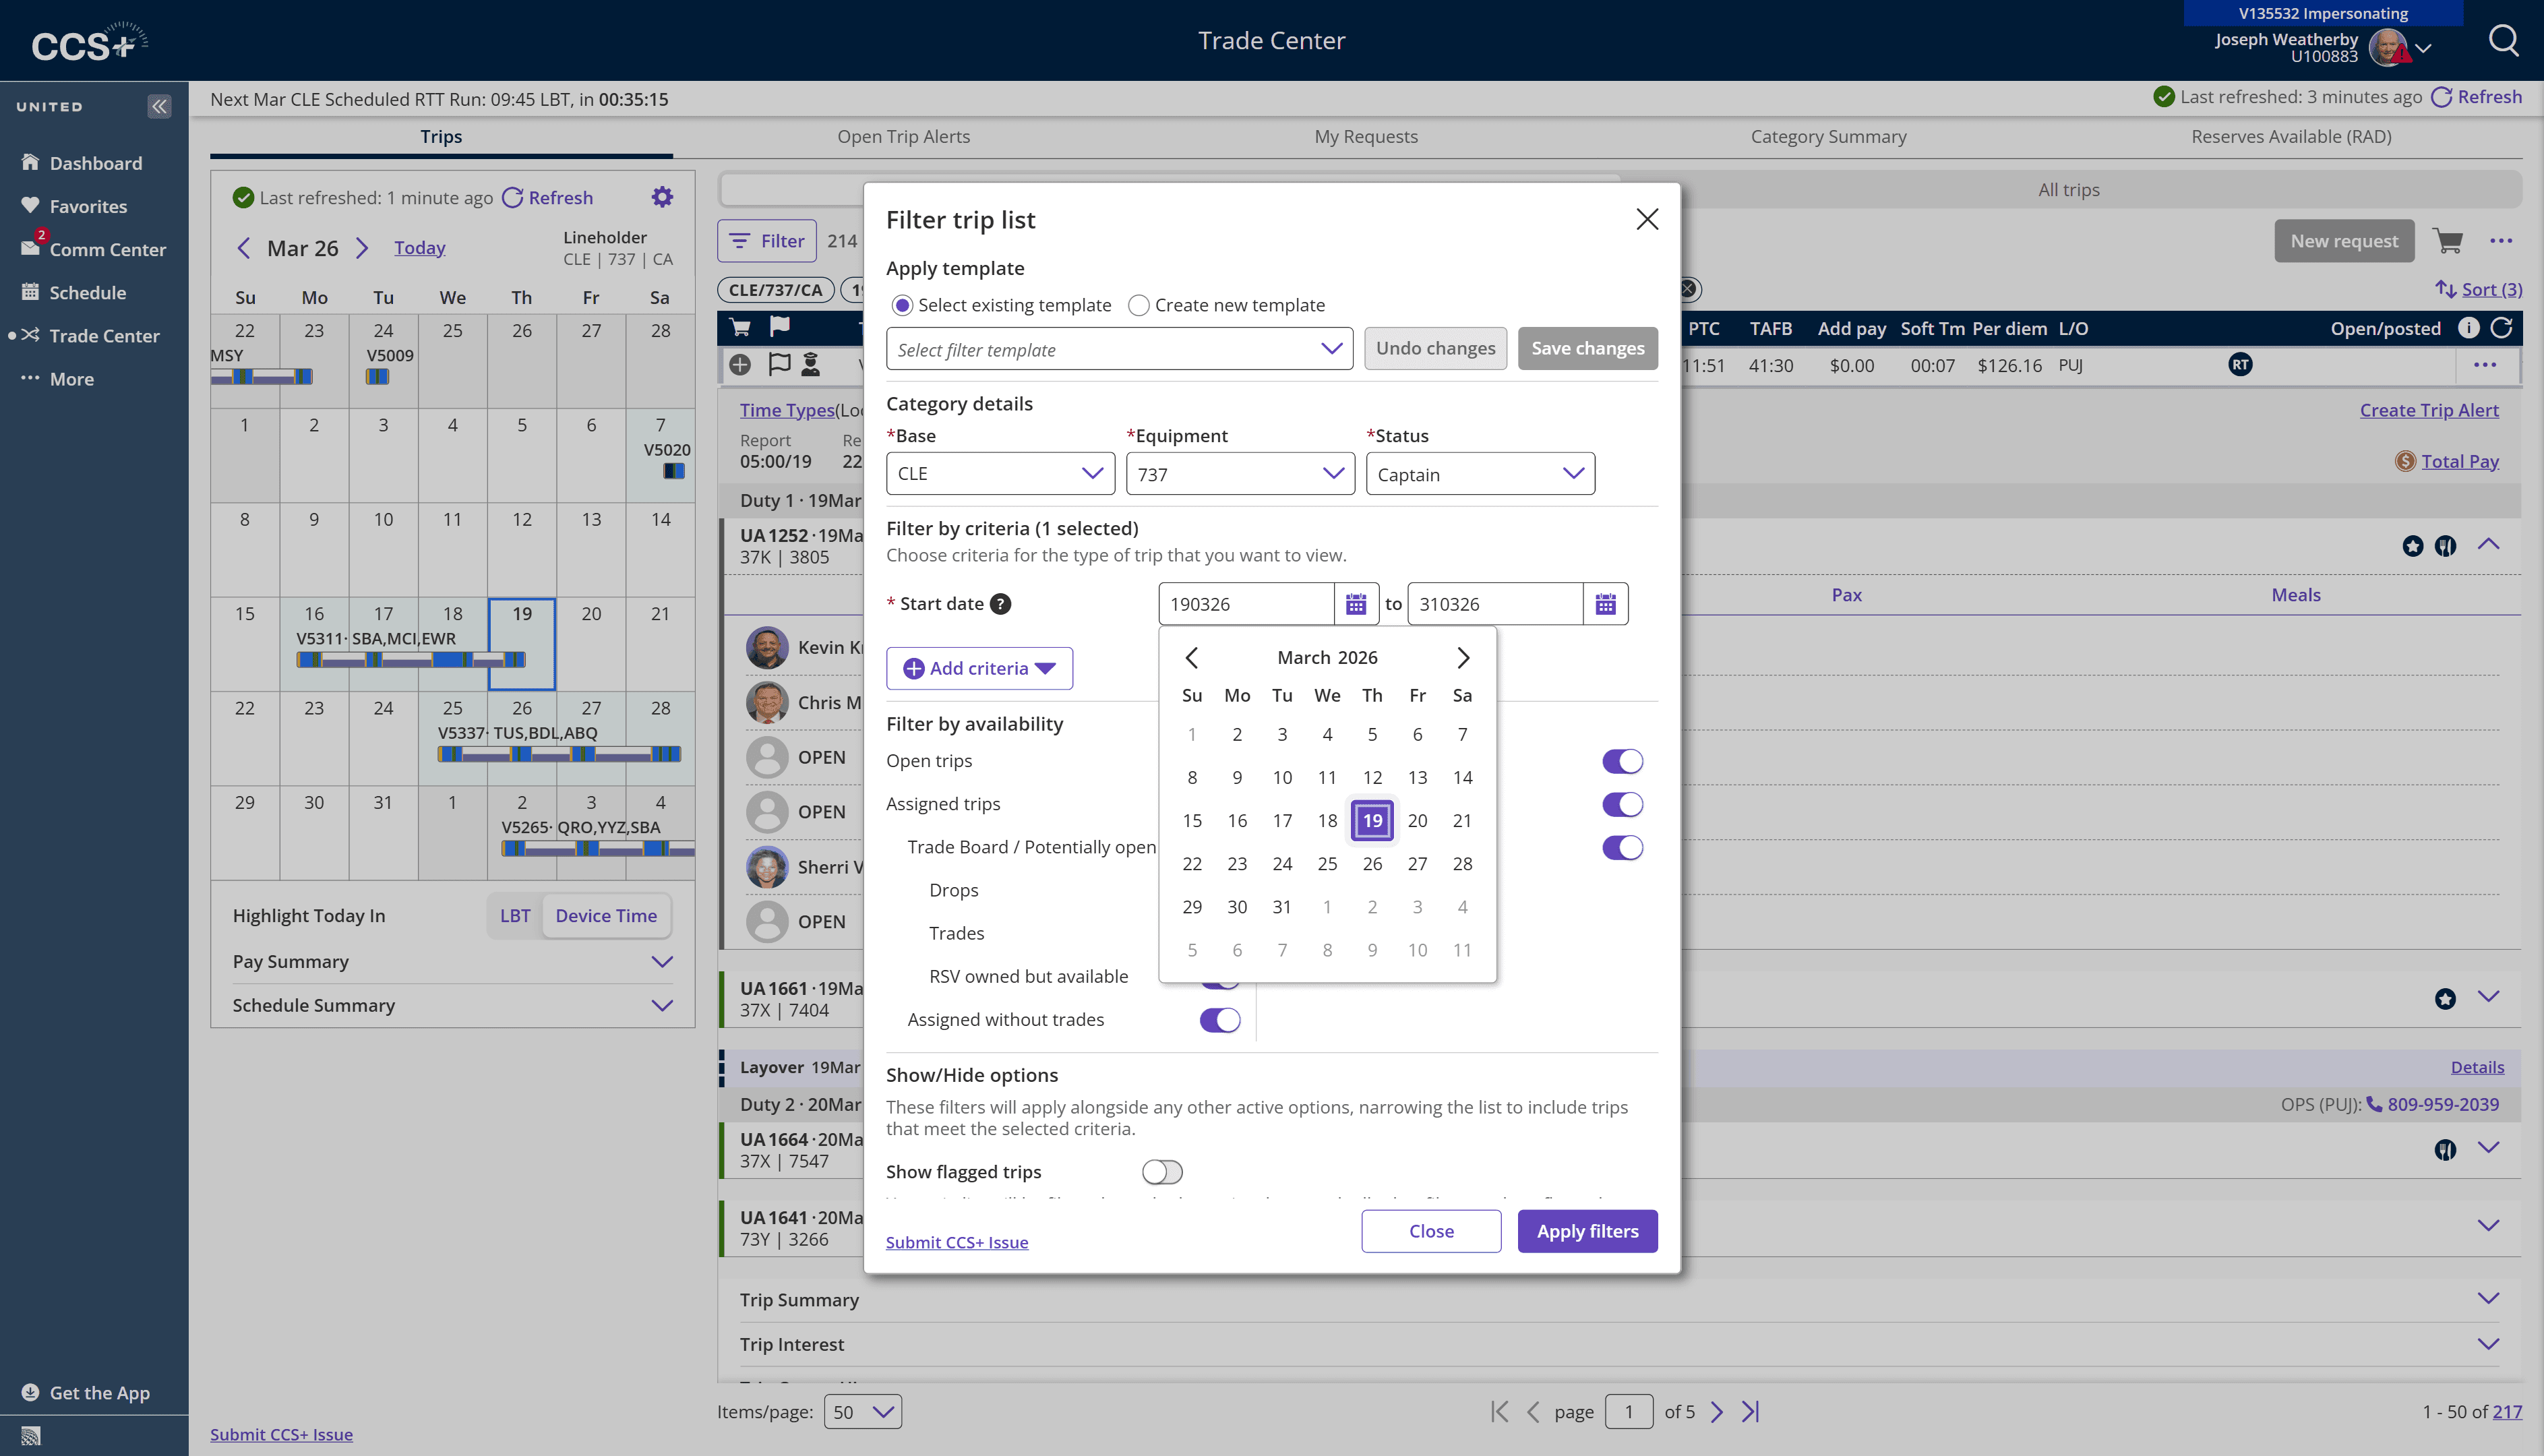Open Schedule from the sidebar menu
2544x1456 pixels.
(88, 293)
